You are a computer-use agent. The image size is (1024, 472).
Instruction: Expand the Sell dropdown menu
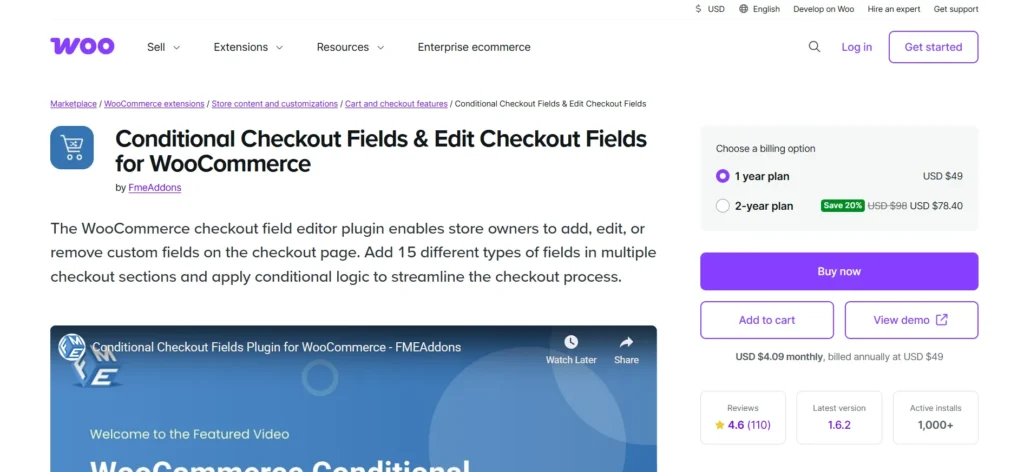[x=164, y=47]
